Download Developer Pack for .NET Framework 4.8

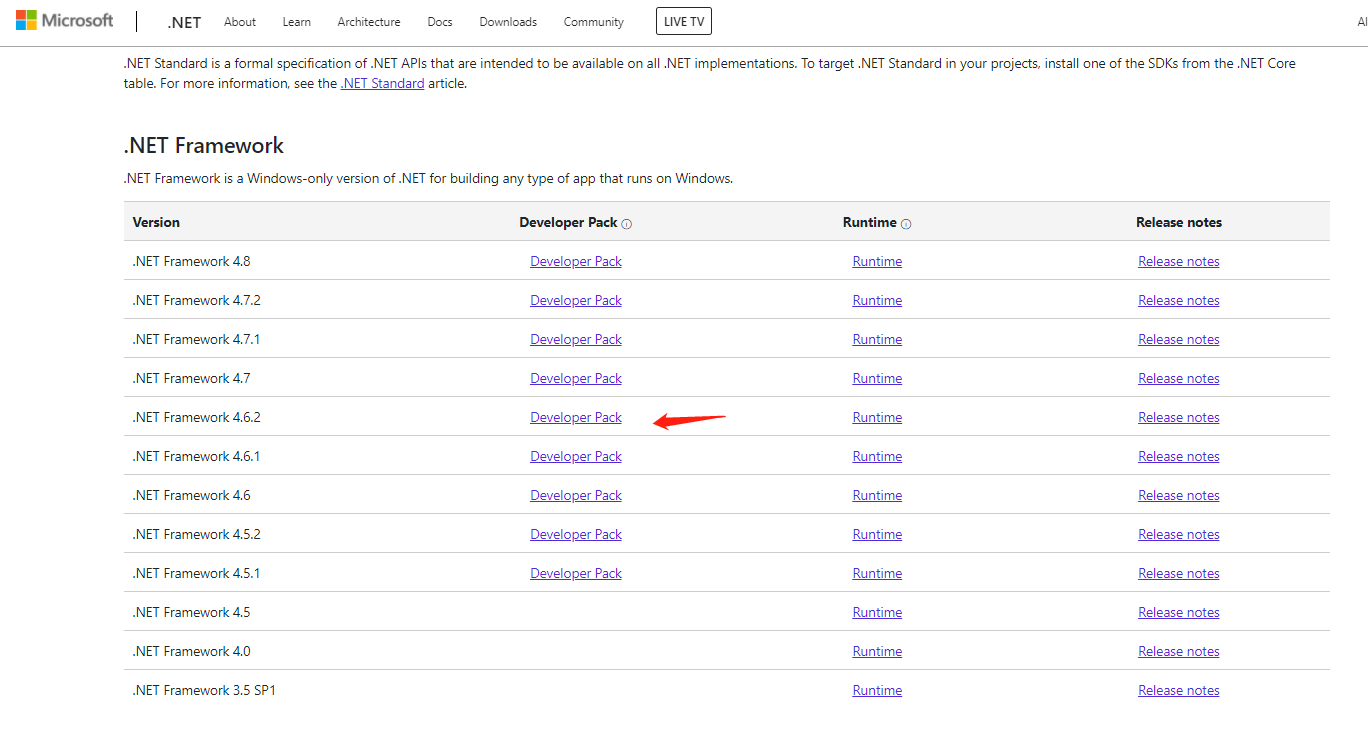coord(576,261)
